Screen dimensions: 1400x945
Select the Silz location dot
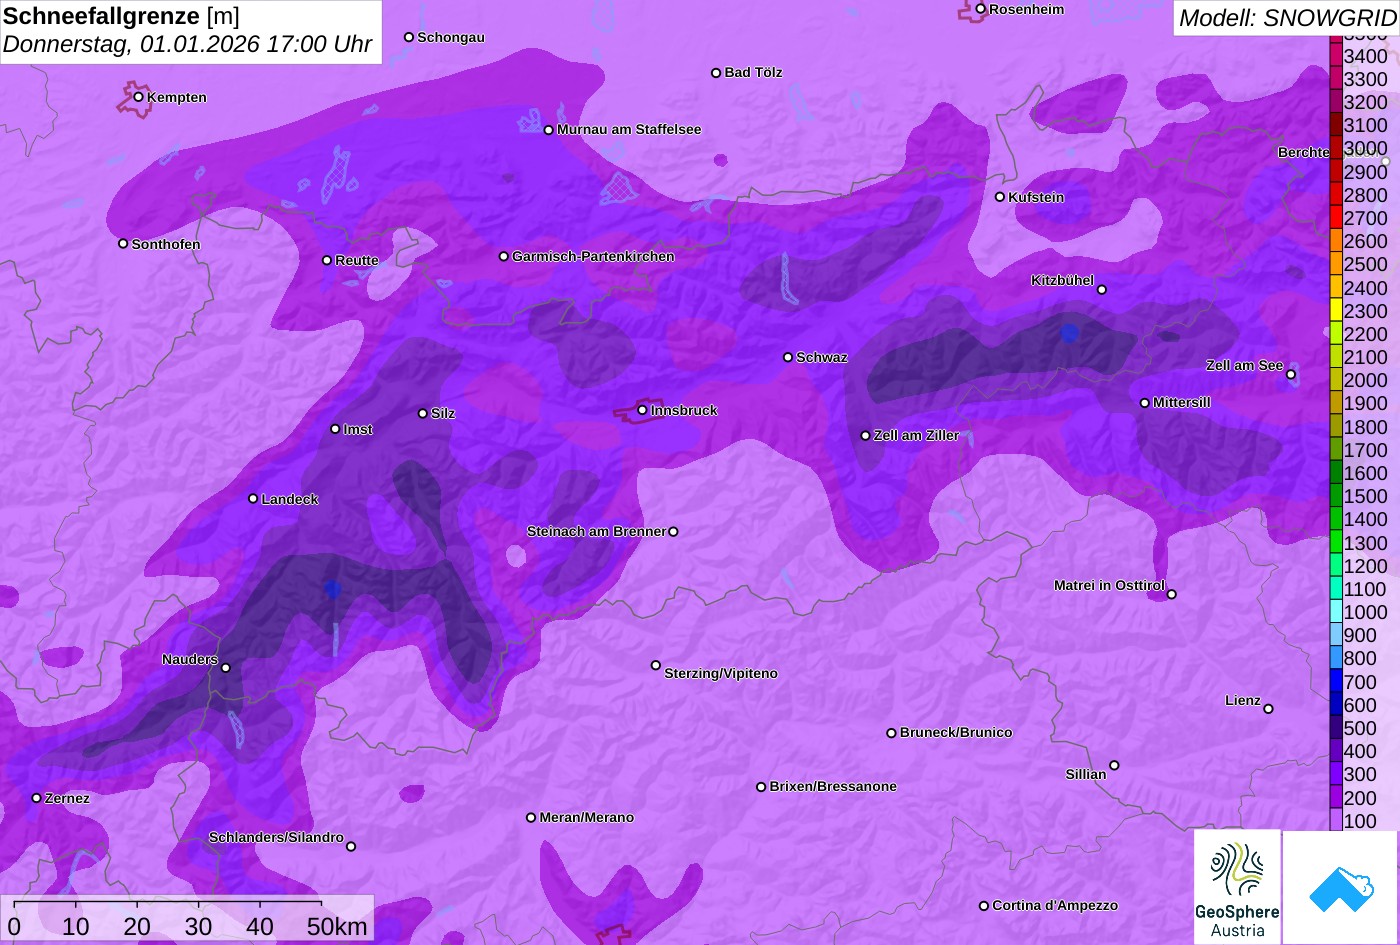[x=423, y=413]
